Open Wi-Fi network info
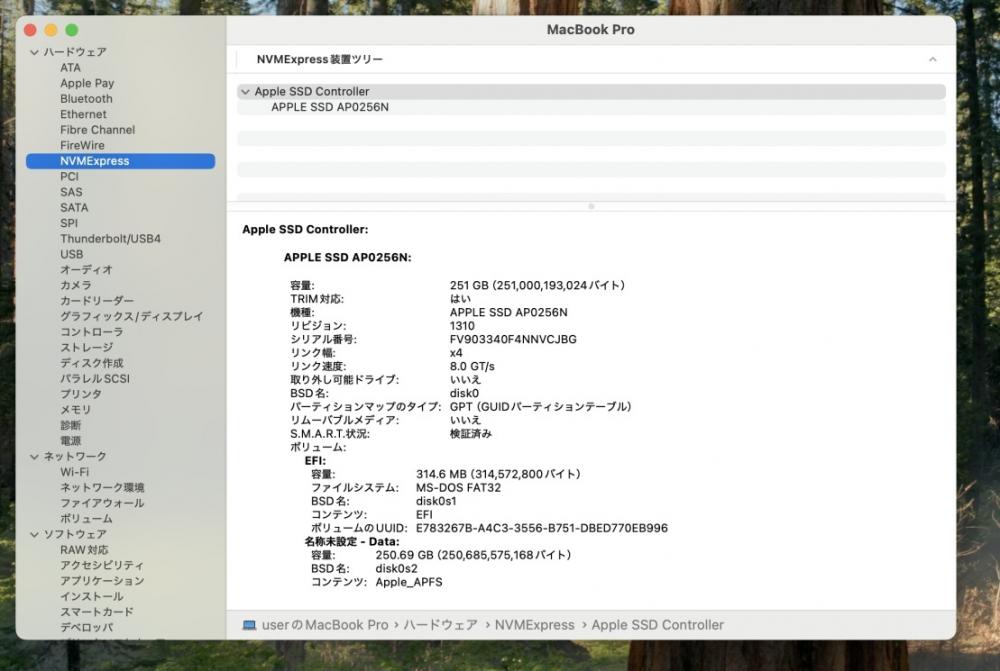The width and height of the screenshot is (1000, 671). click(x=75, y=472)
